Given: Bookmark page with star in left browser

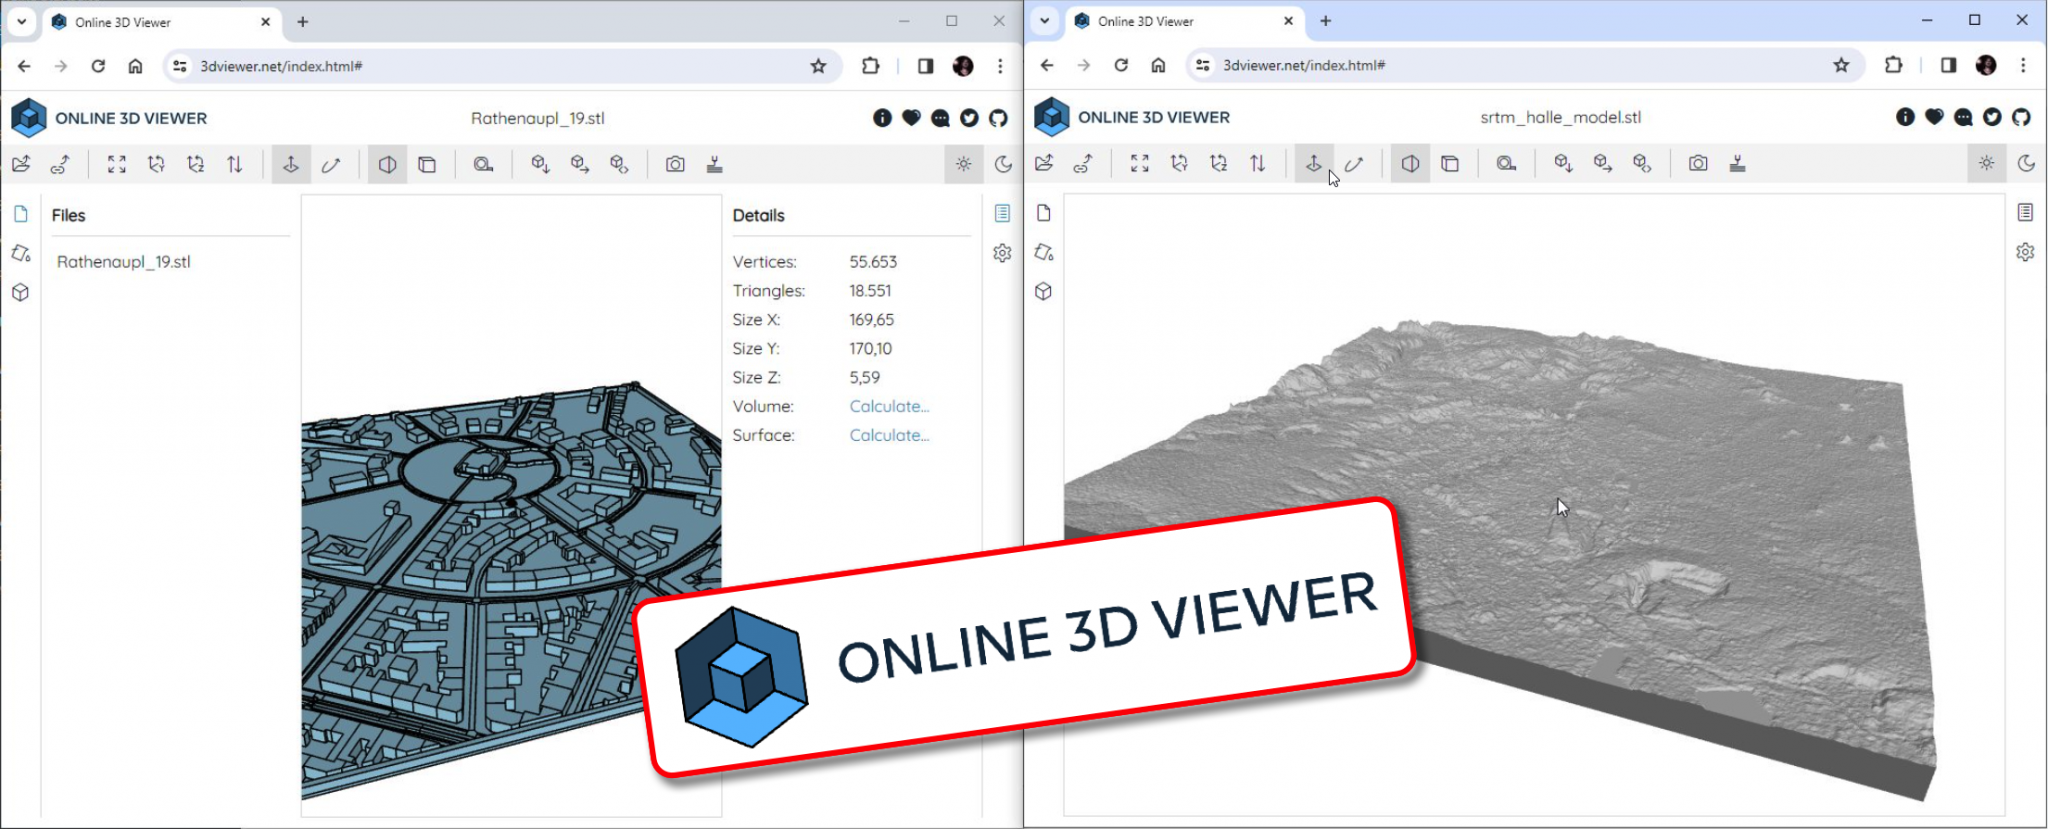Looking at the screenshot, I should [x=819, y=66].
